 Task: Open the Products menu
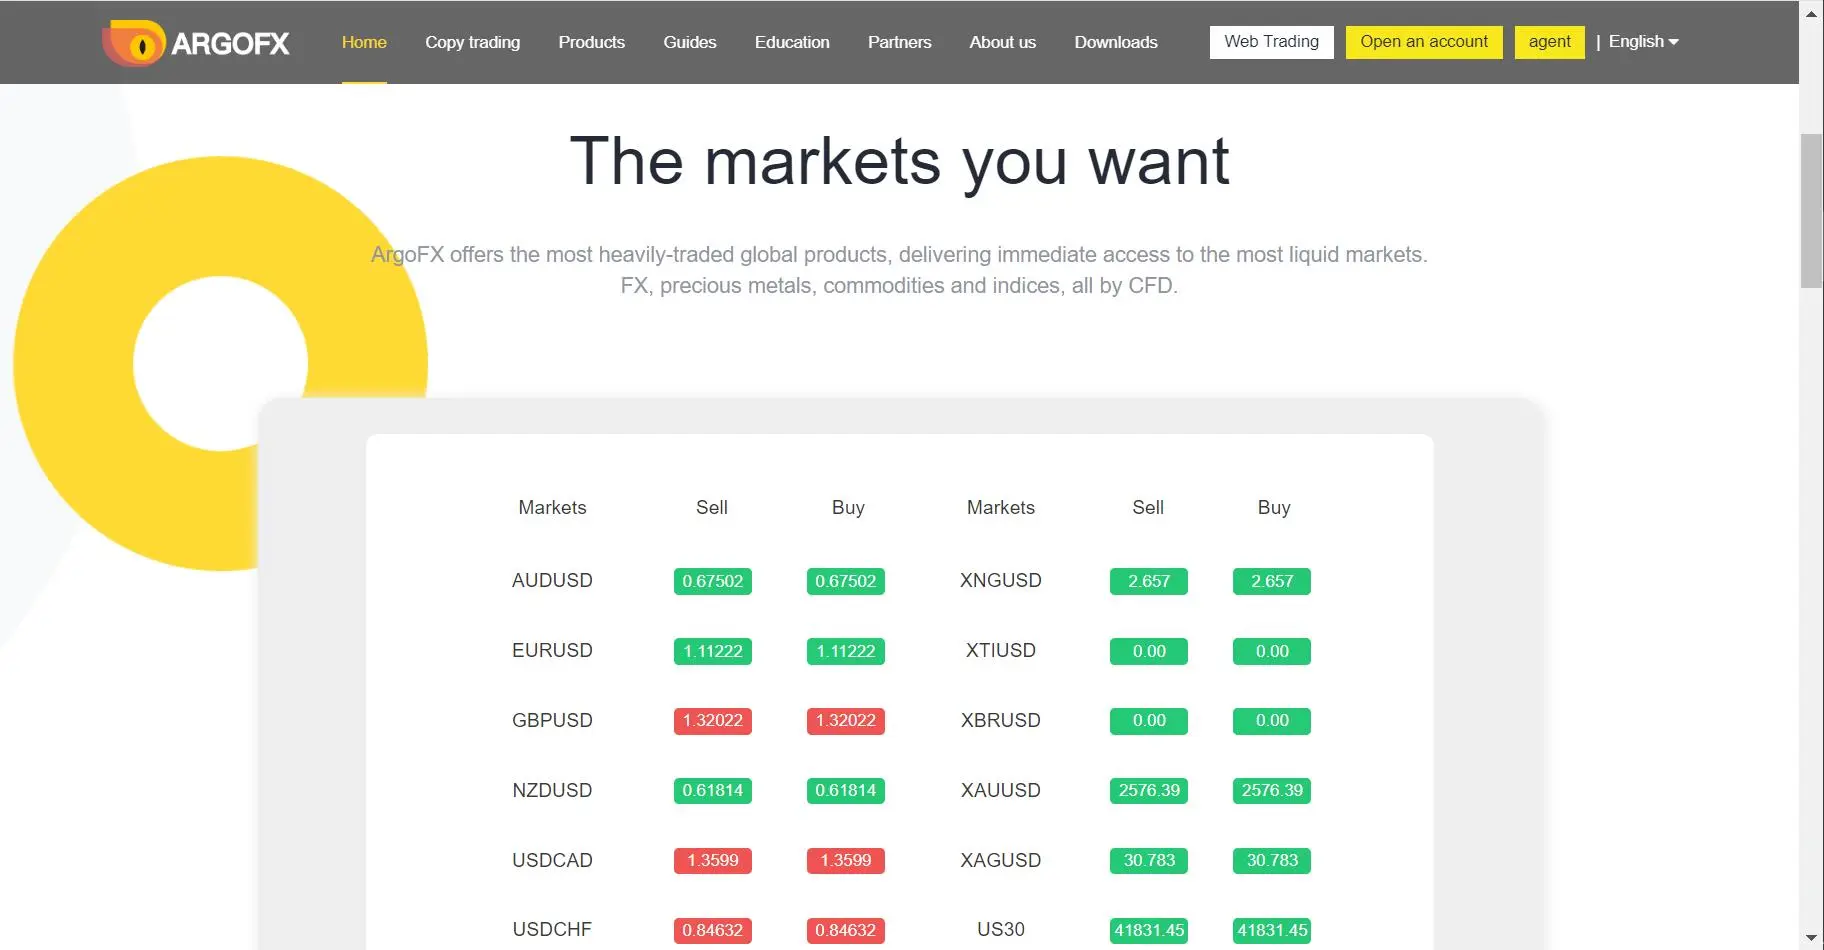click(591, 42)
